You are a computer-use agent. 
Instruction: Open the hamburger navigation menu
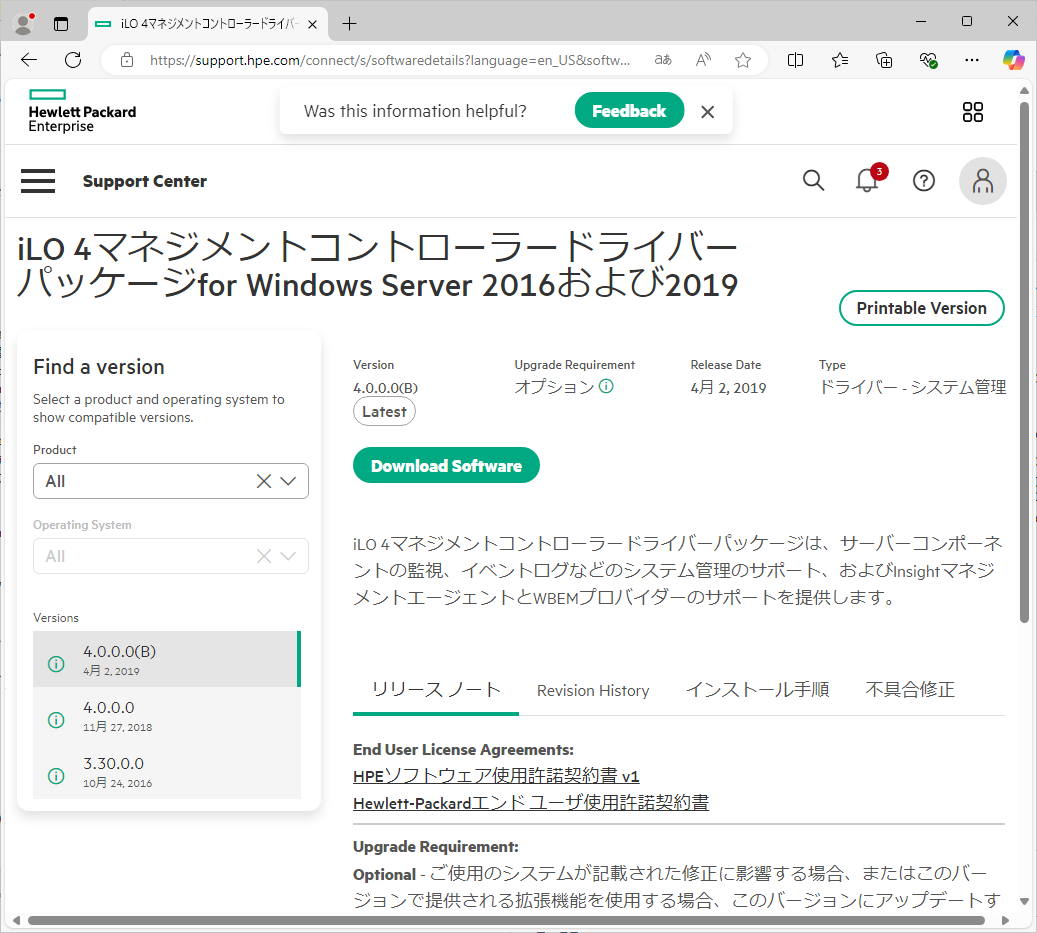tap(38, 181)
